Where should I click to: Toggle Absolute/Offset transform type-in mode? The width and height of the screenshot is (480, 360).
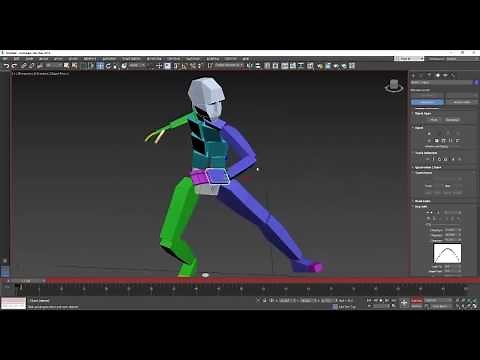(271, 300)
